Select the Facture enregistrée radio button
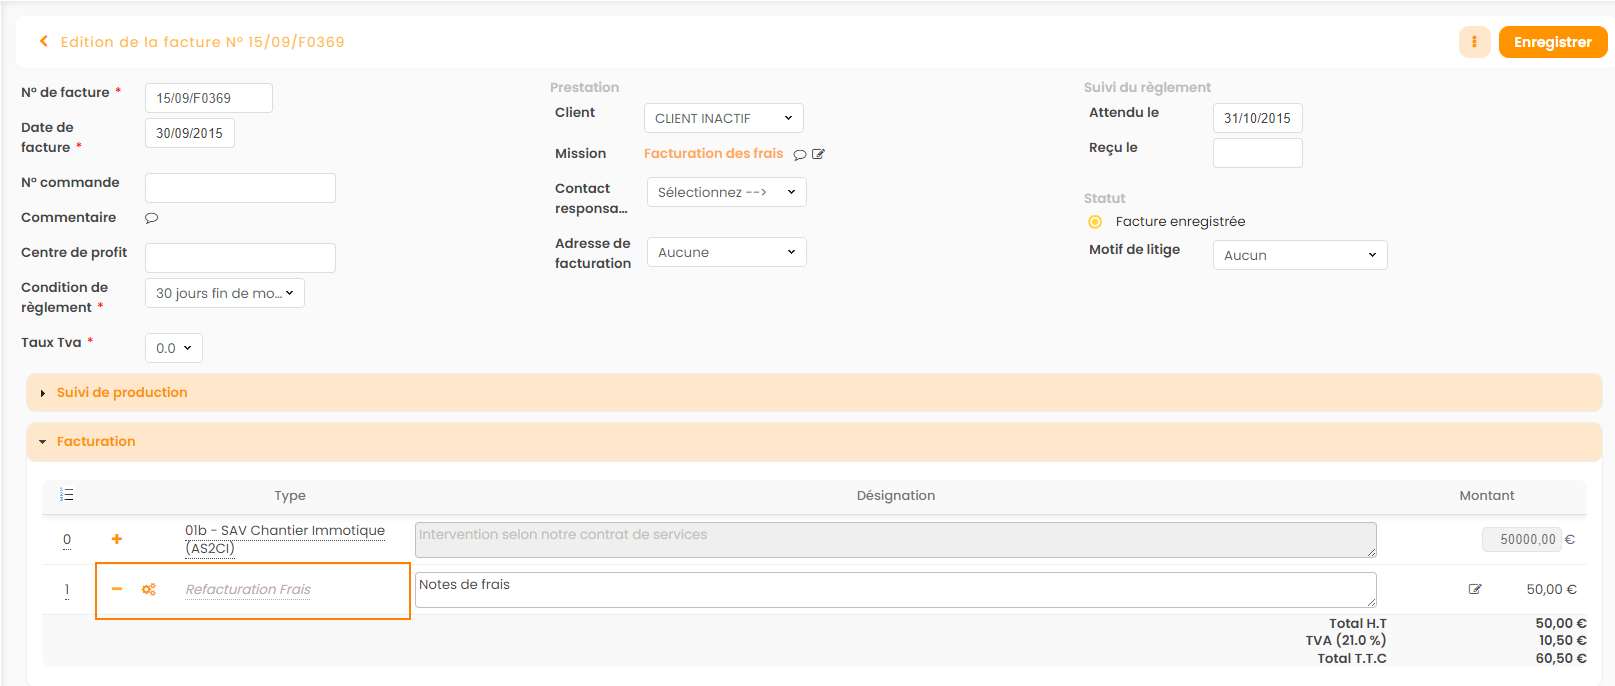Image resolution: width=1615 pixels, height=686 pixels. click(x=1095, y=222)
